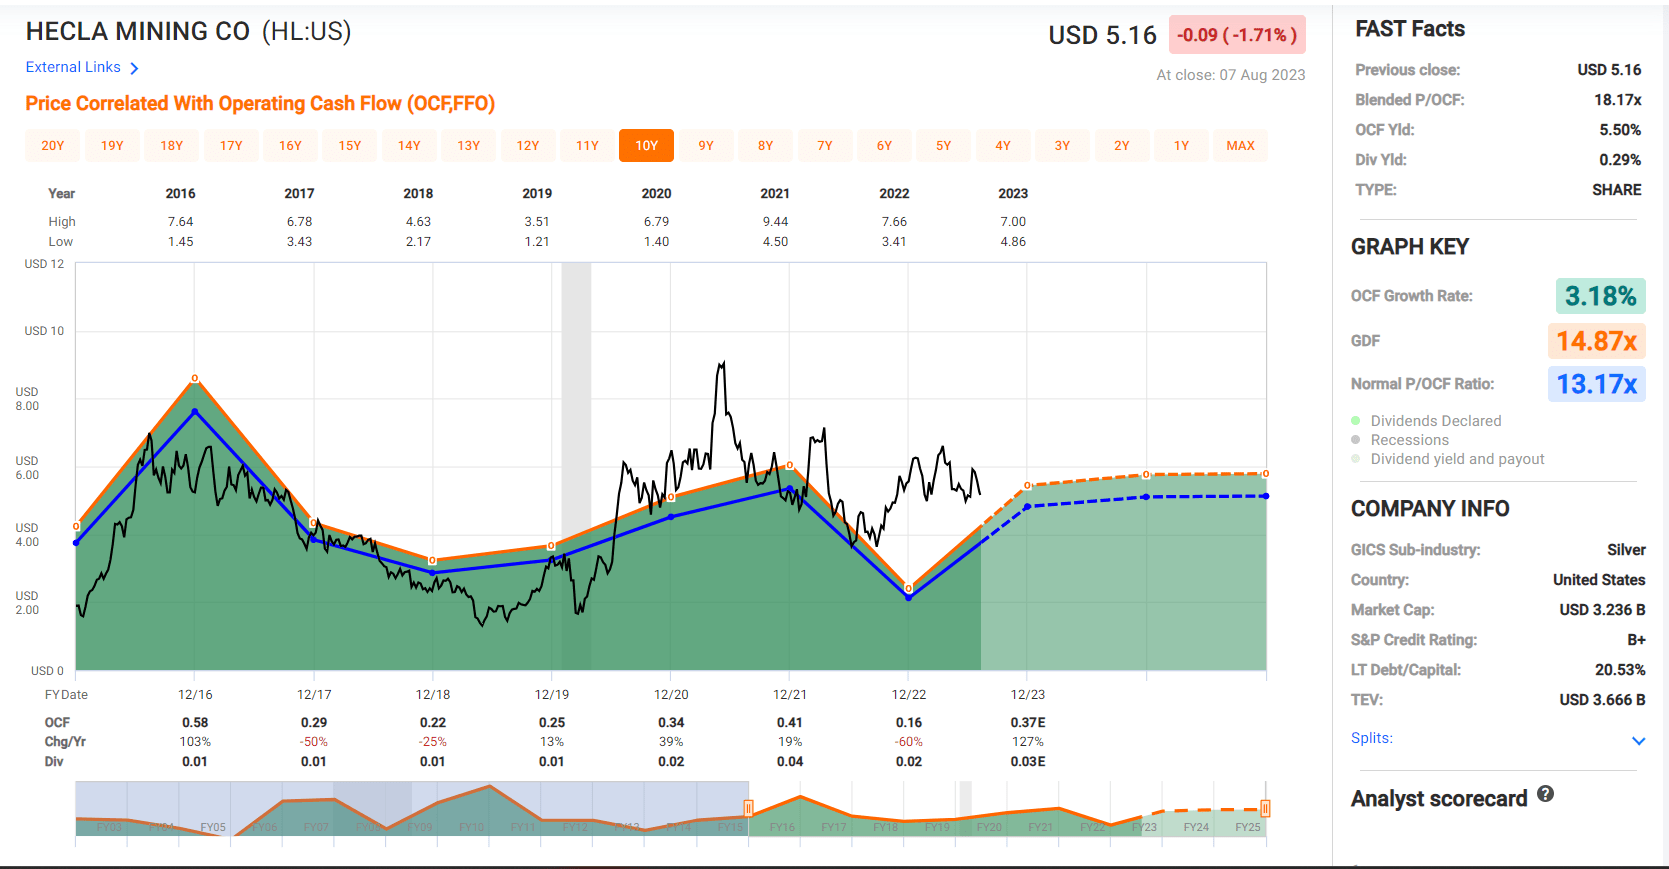1669x869 pixels.
Task: Click the 12/22 Chg/Yr value -60%
Action: (x=909, y=742)
